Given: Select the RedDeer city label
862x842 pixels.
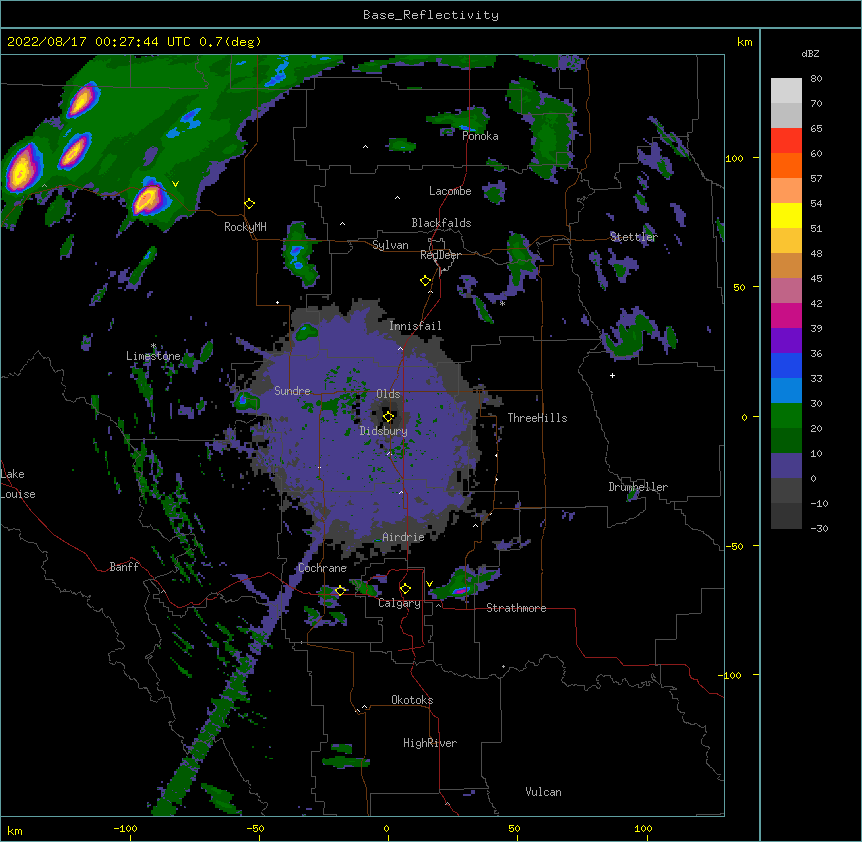Looking at the screenshot, I should [x=440, y=255].
